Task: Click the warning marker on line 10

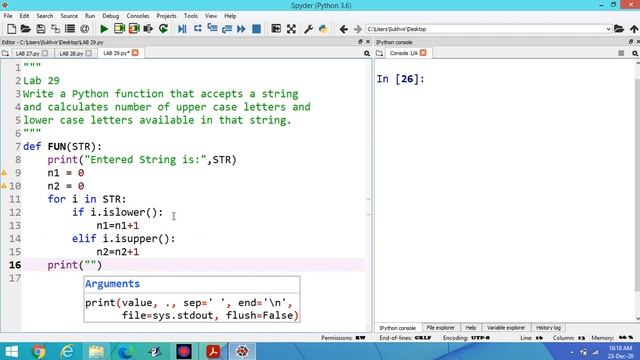Action: 4,186
